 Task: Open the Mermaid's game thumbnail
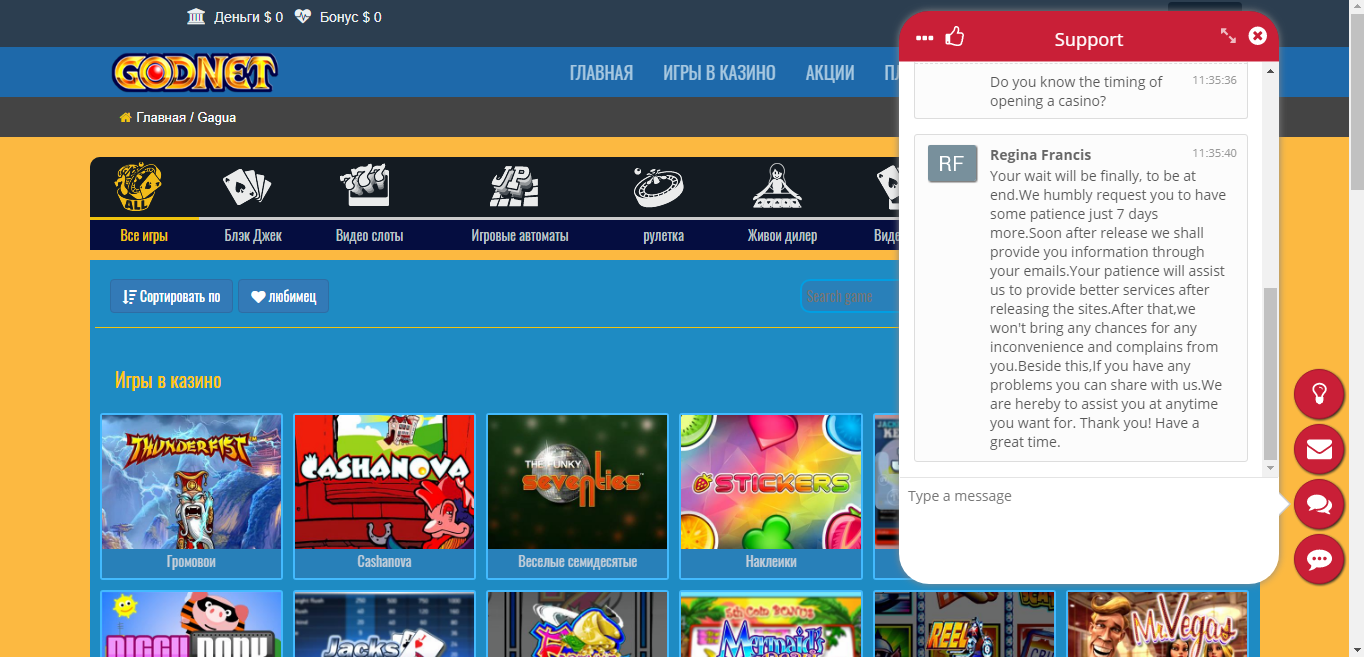tap(771, 624)
